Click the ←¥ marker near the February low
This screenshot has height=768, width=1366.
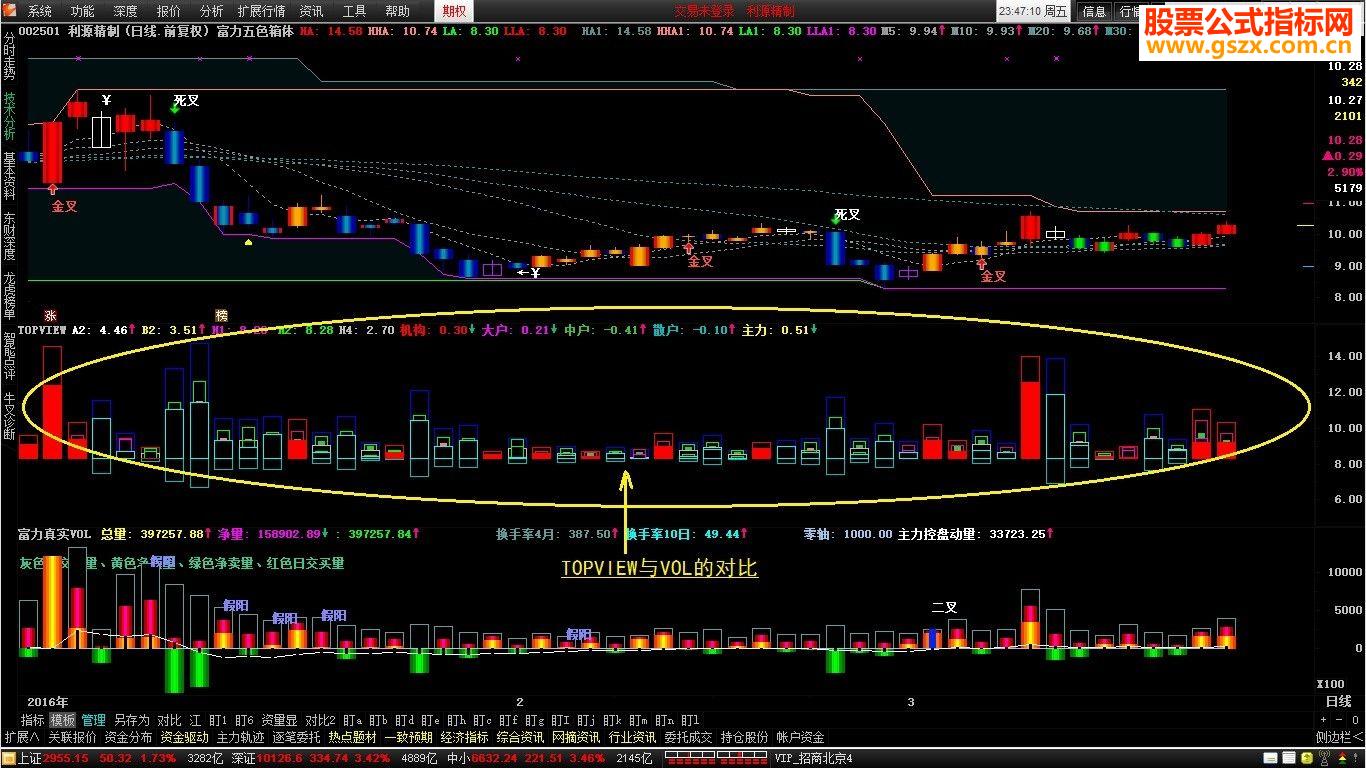coord(529,272)
